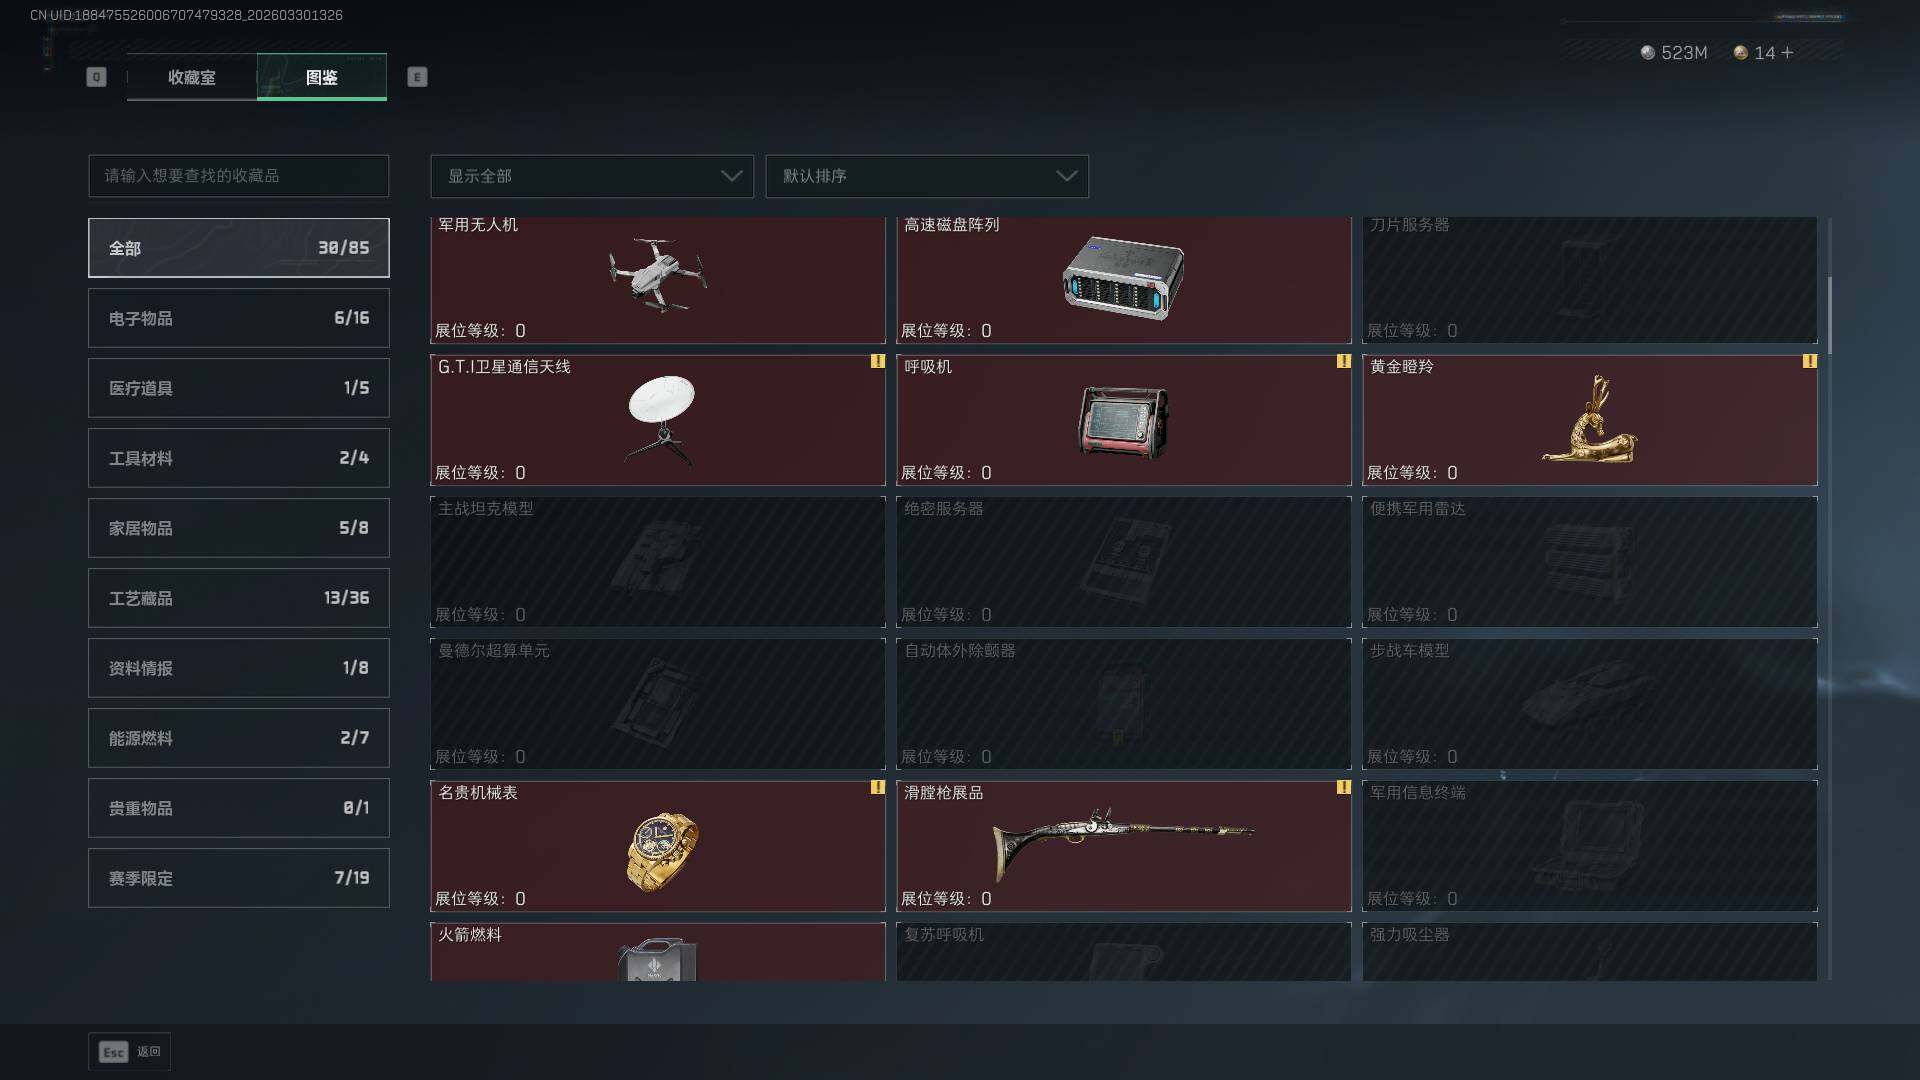Switch to the 图鉴 tab
Viewport: 1920px width, 1080px height.
[322, 77]
